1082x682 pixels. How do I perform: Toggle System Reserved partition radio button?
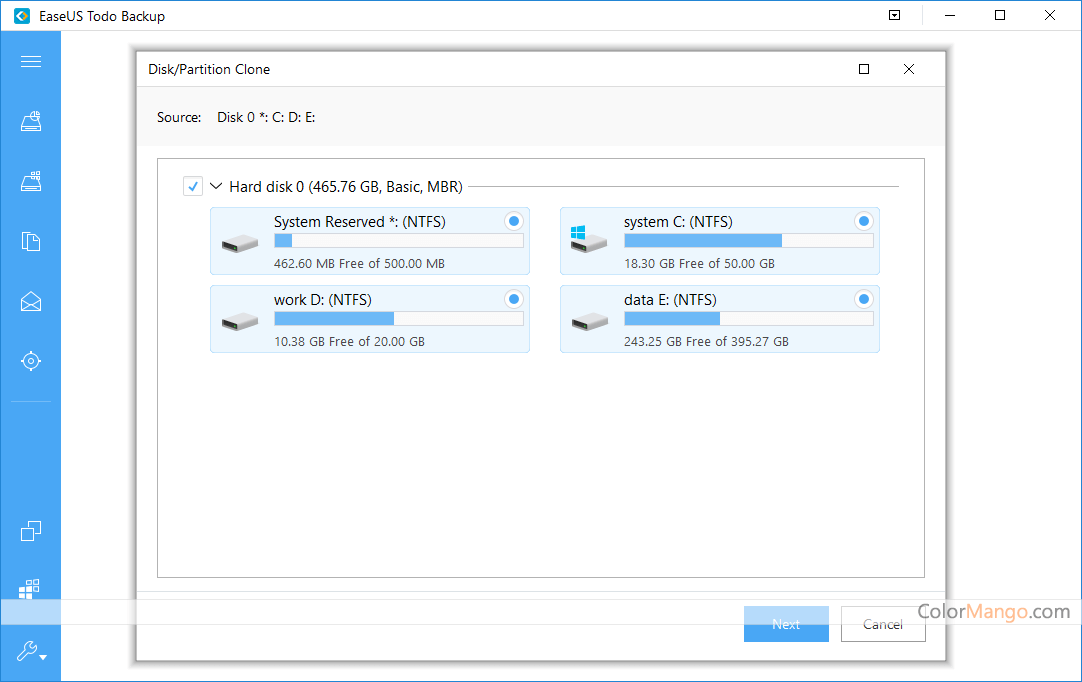(513, 221)
